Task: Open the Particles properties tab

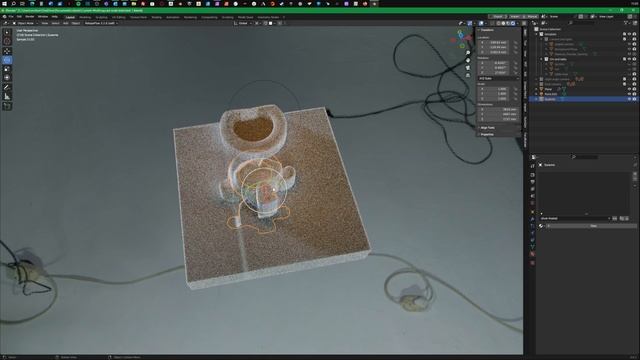Action: tap(532, 226)
